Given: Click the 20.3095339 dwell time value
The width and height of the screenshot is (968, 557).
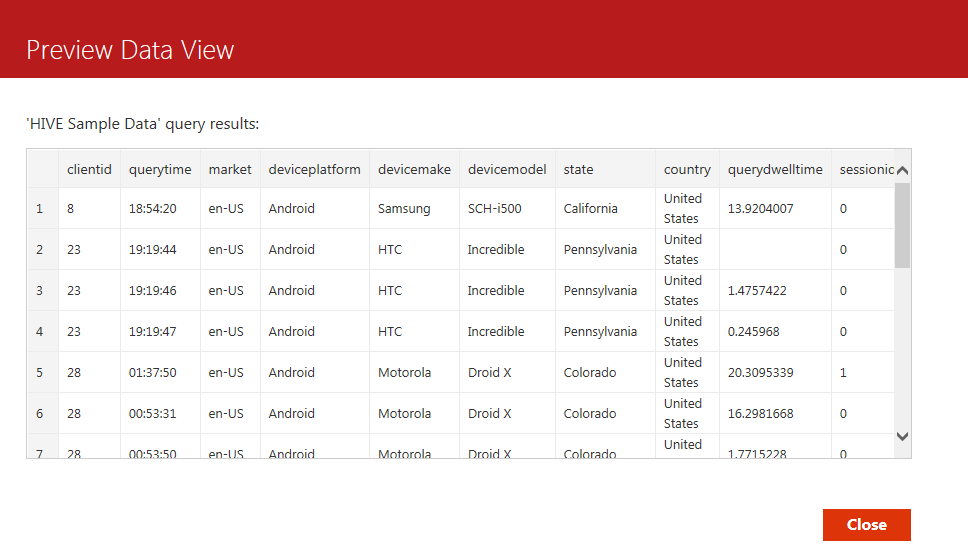Looking at the screenshot, I should tap(763, 372).
